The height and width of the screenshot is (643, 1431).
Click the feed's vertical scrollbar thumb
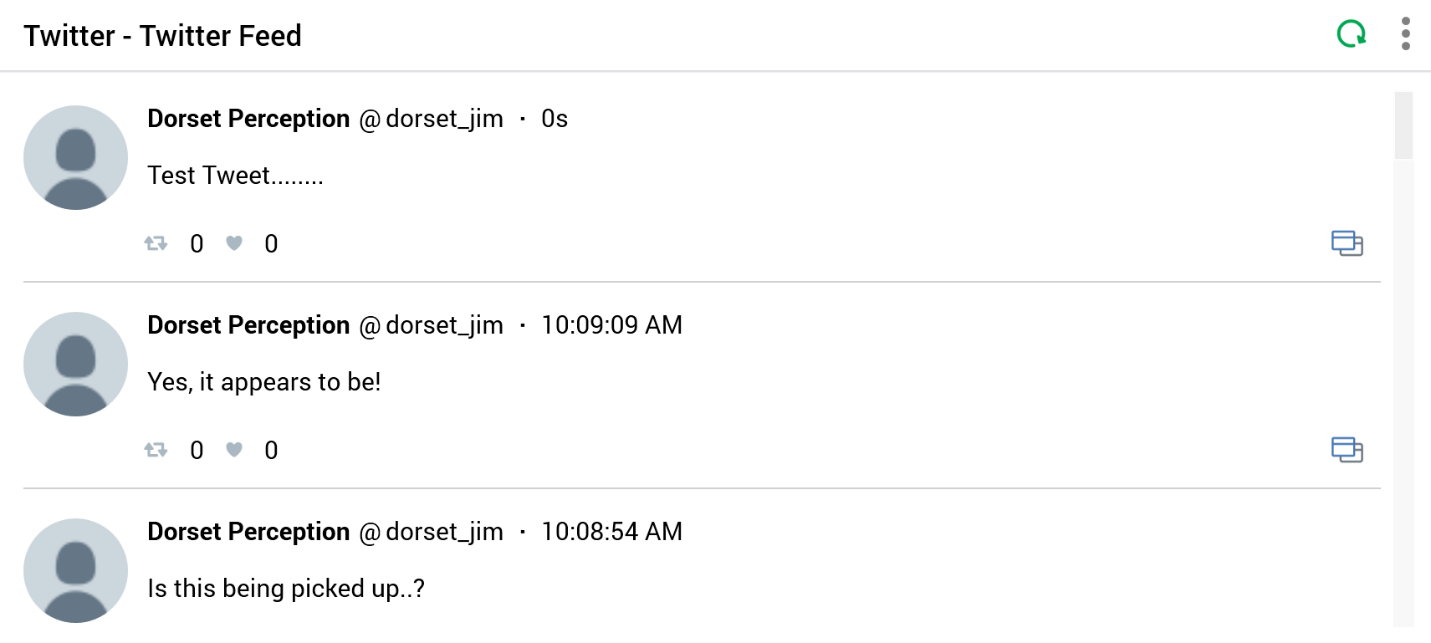coord(1404,125)
